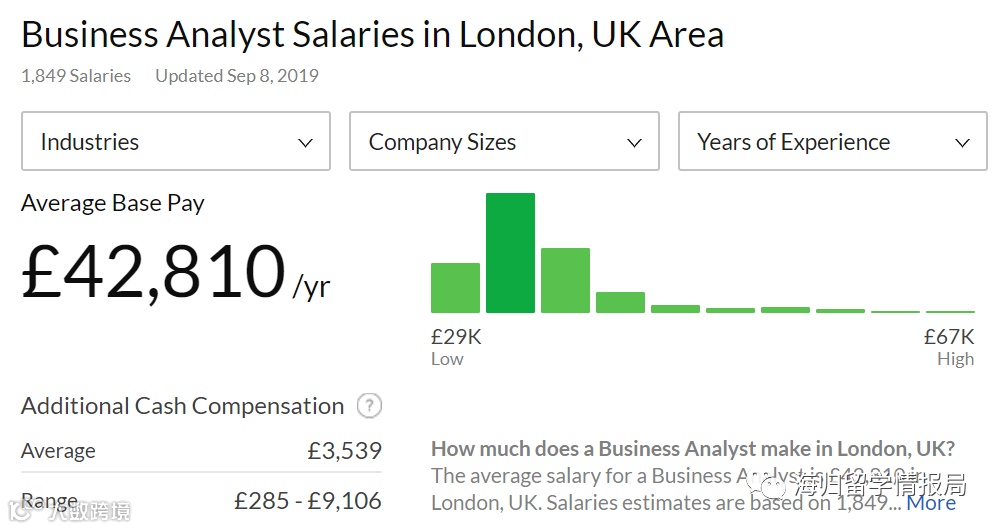Click the 1,849 Salaries count text
This screenshot has height=529, width=1000.
click(76, 76)
